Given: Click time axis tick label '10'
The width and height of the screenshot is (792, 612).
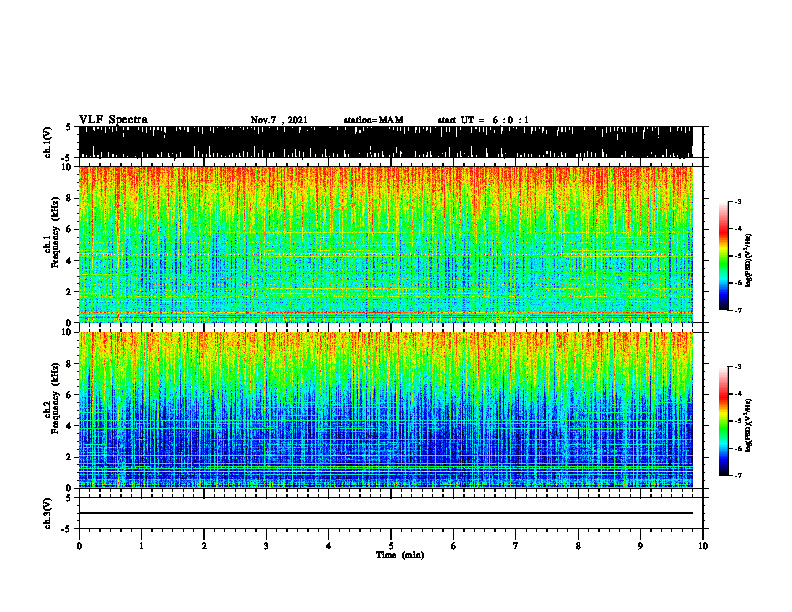Looking at the screenshot, I should (x=703, y=546).
